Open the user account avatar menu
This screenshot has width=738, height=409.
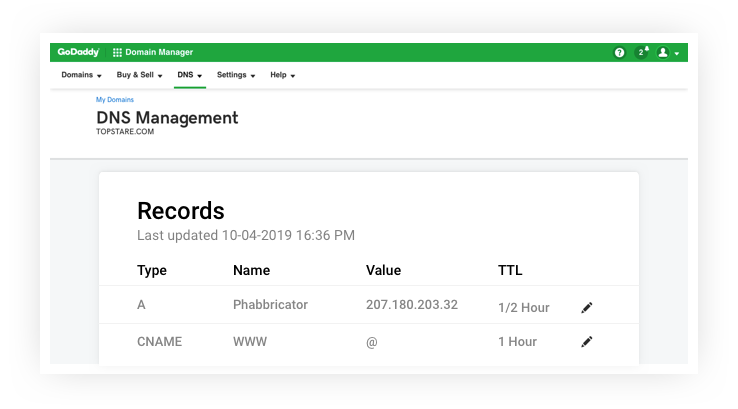(663, 52)
